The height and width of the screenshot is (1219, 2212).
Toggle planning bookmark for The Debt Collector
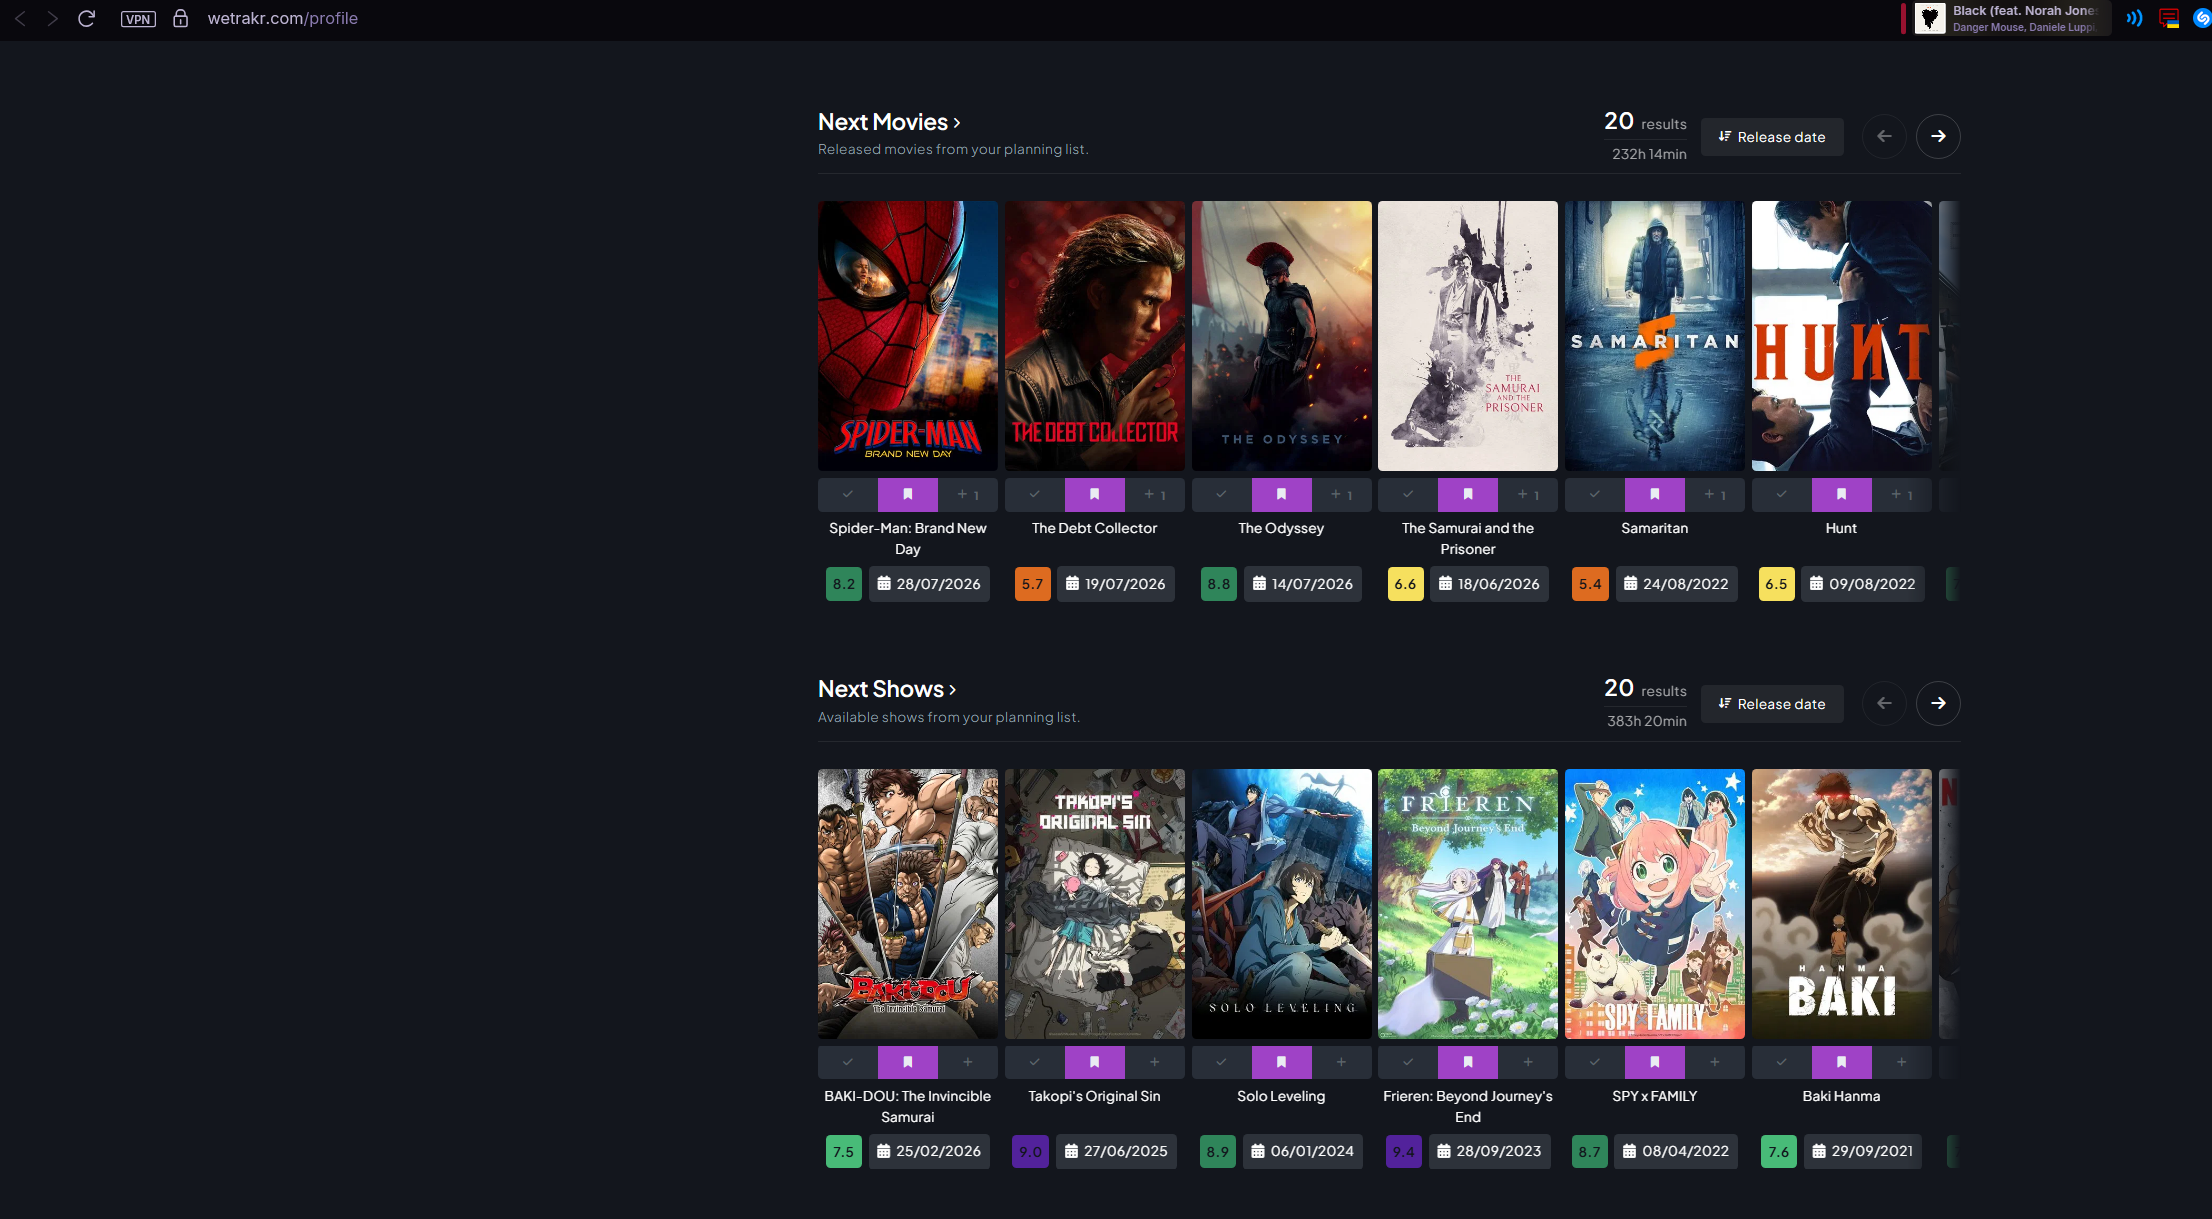(x=1095, y=494)
